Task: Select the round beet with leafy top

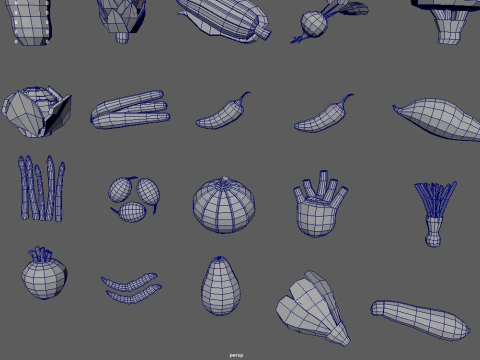Action: coord(44,273)
